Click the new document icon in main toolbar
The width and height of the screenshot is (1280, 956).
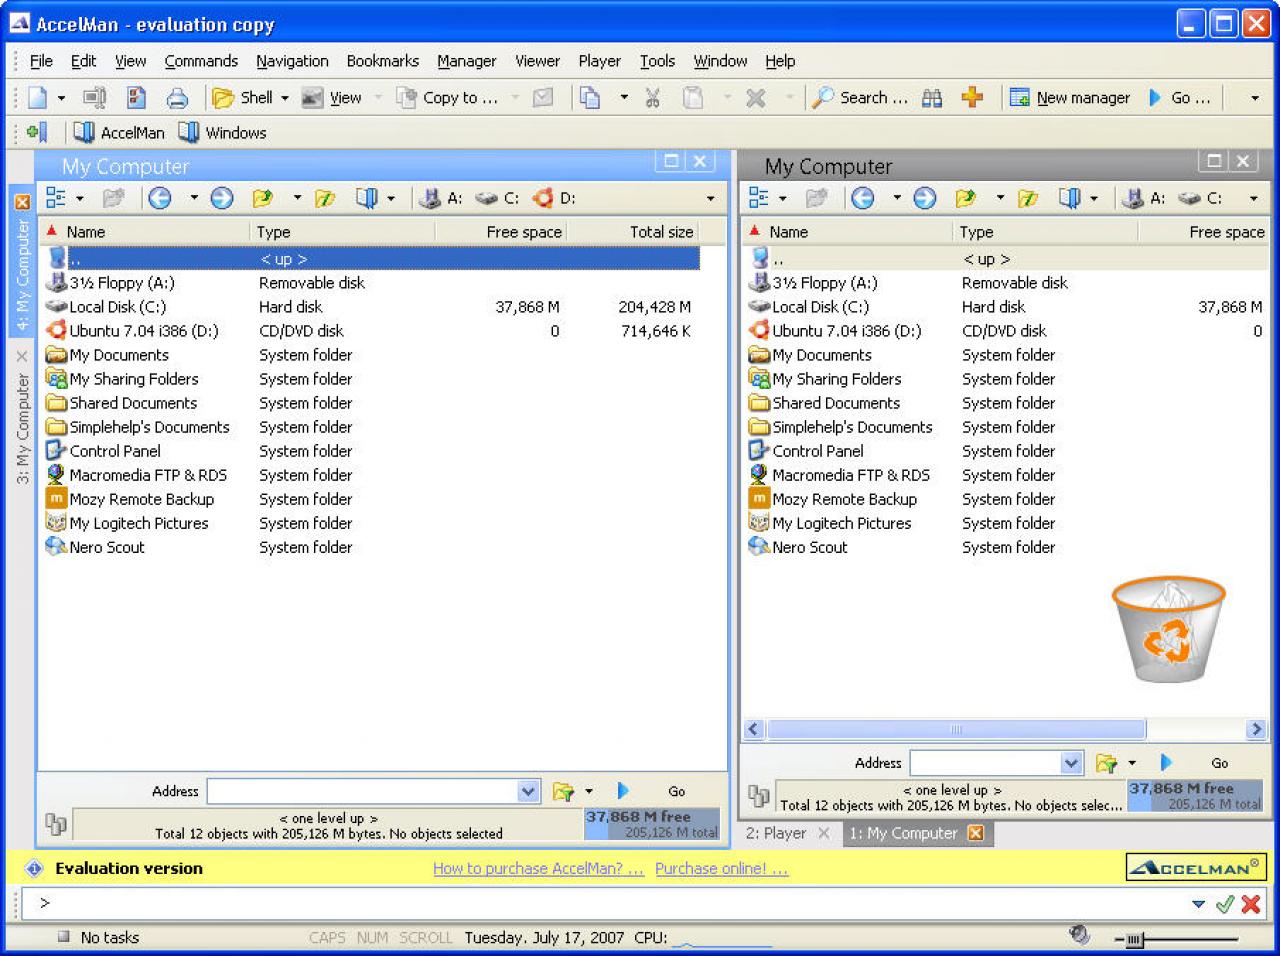pos(38,97)
